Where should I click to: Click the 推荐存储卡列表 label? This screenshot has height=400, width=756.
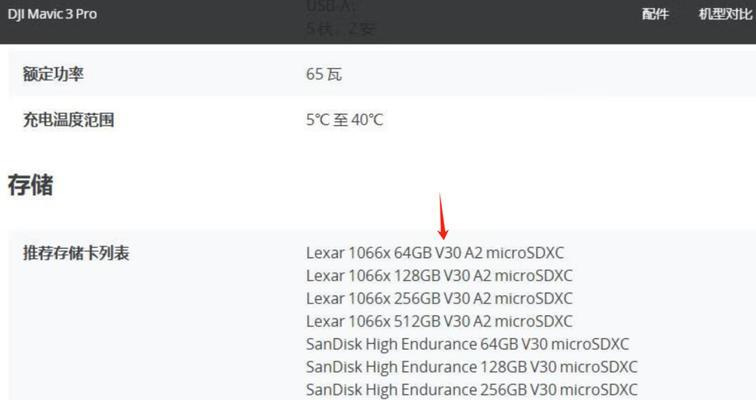click(76, 253)
